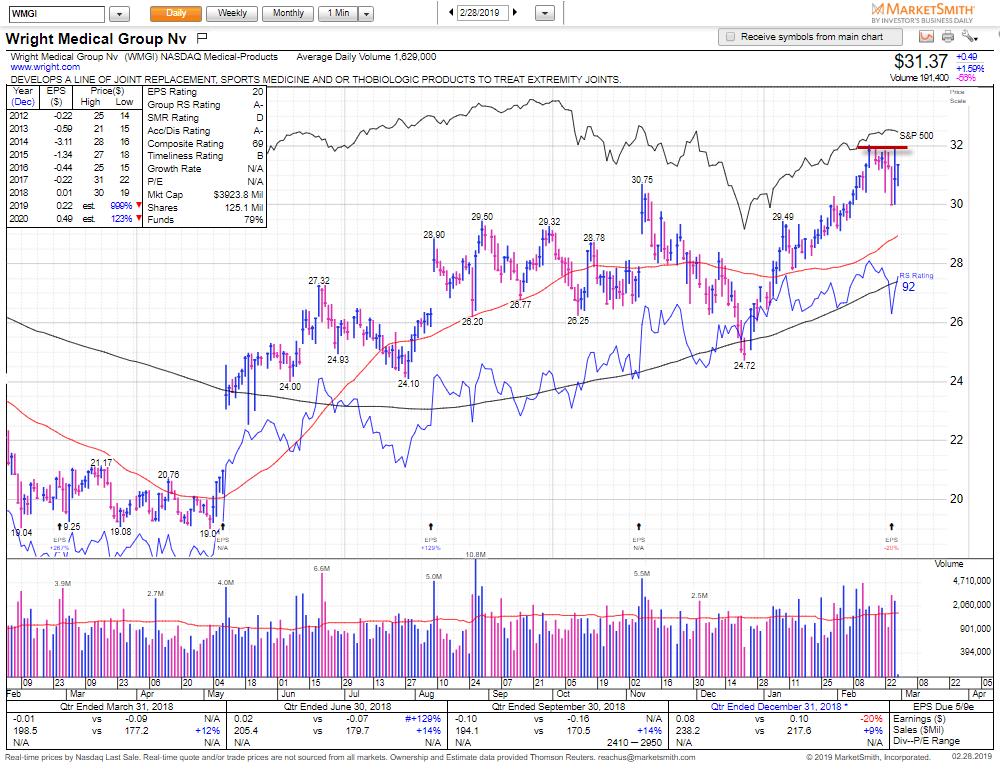Image resolution: width=1000 pixels, height=783 pixels.
Task: Open the www.wright.com link
Action: (45, 67)
